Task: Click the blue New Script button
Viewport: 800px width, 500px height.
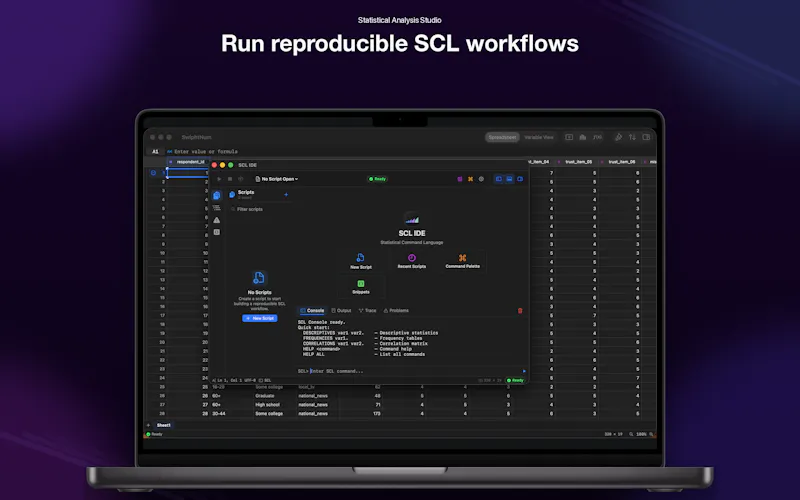Action: pos(260,318)
